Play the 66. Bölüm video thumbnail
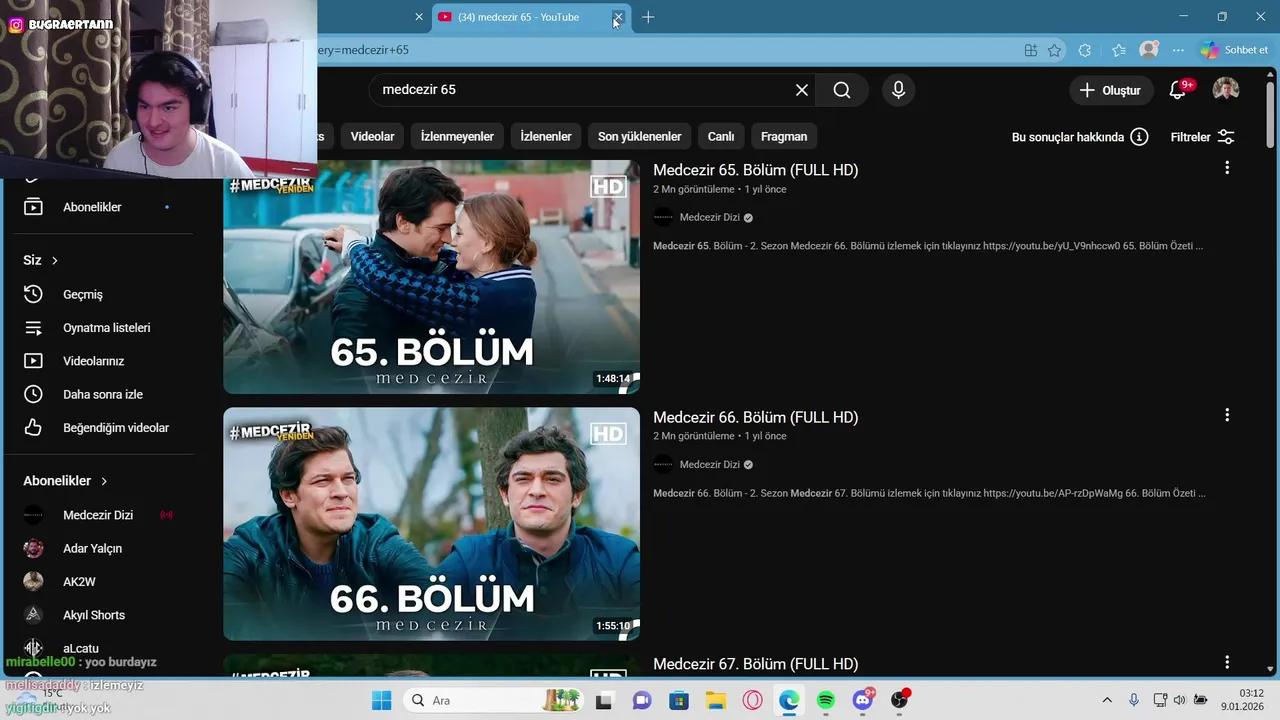 click(x=431, y=524)
